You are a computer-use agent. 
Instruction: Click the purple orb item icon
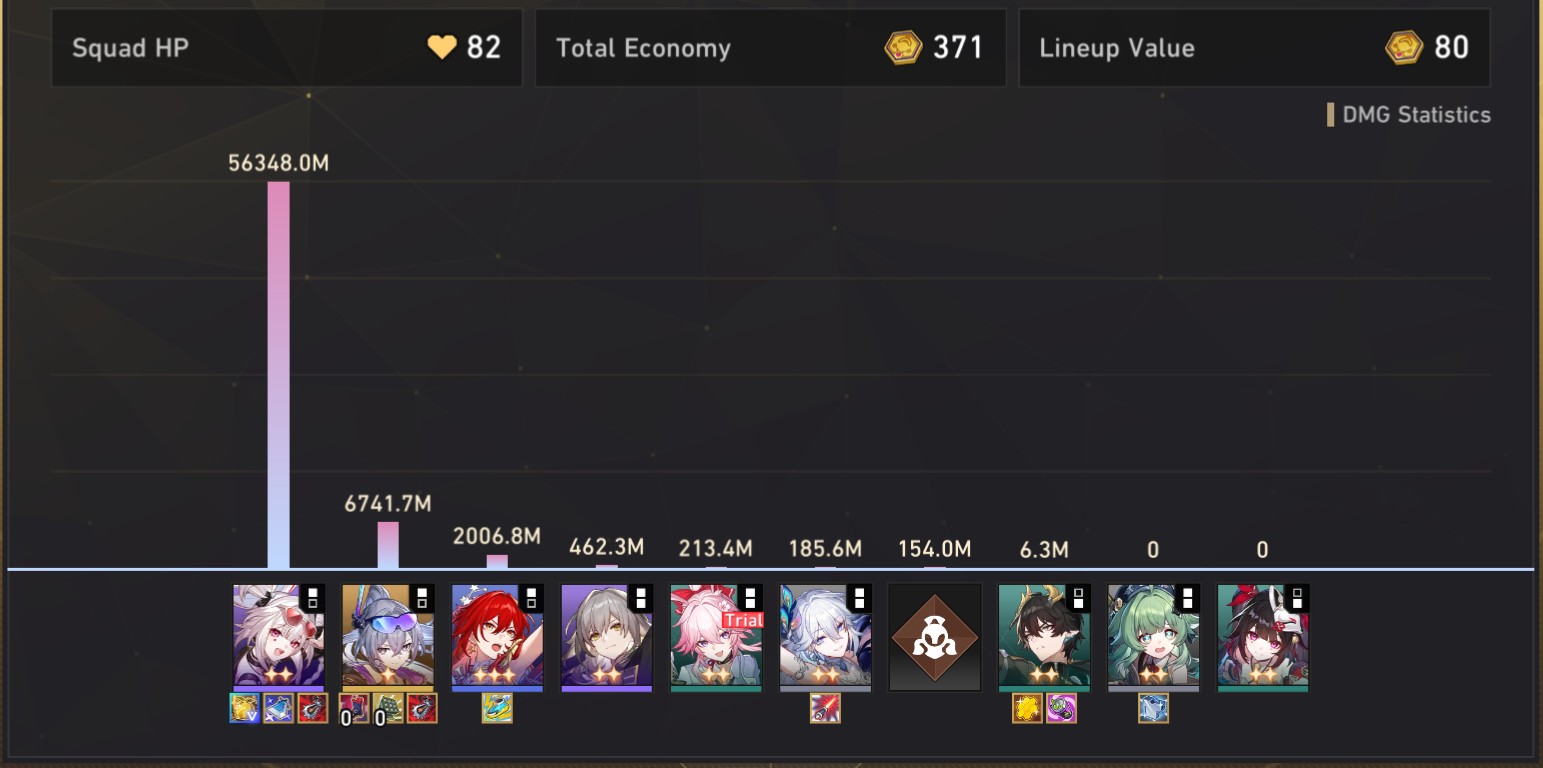point(1061,708)
